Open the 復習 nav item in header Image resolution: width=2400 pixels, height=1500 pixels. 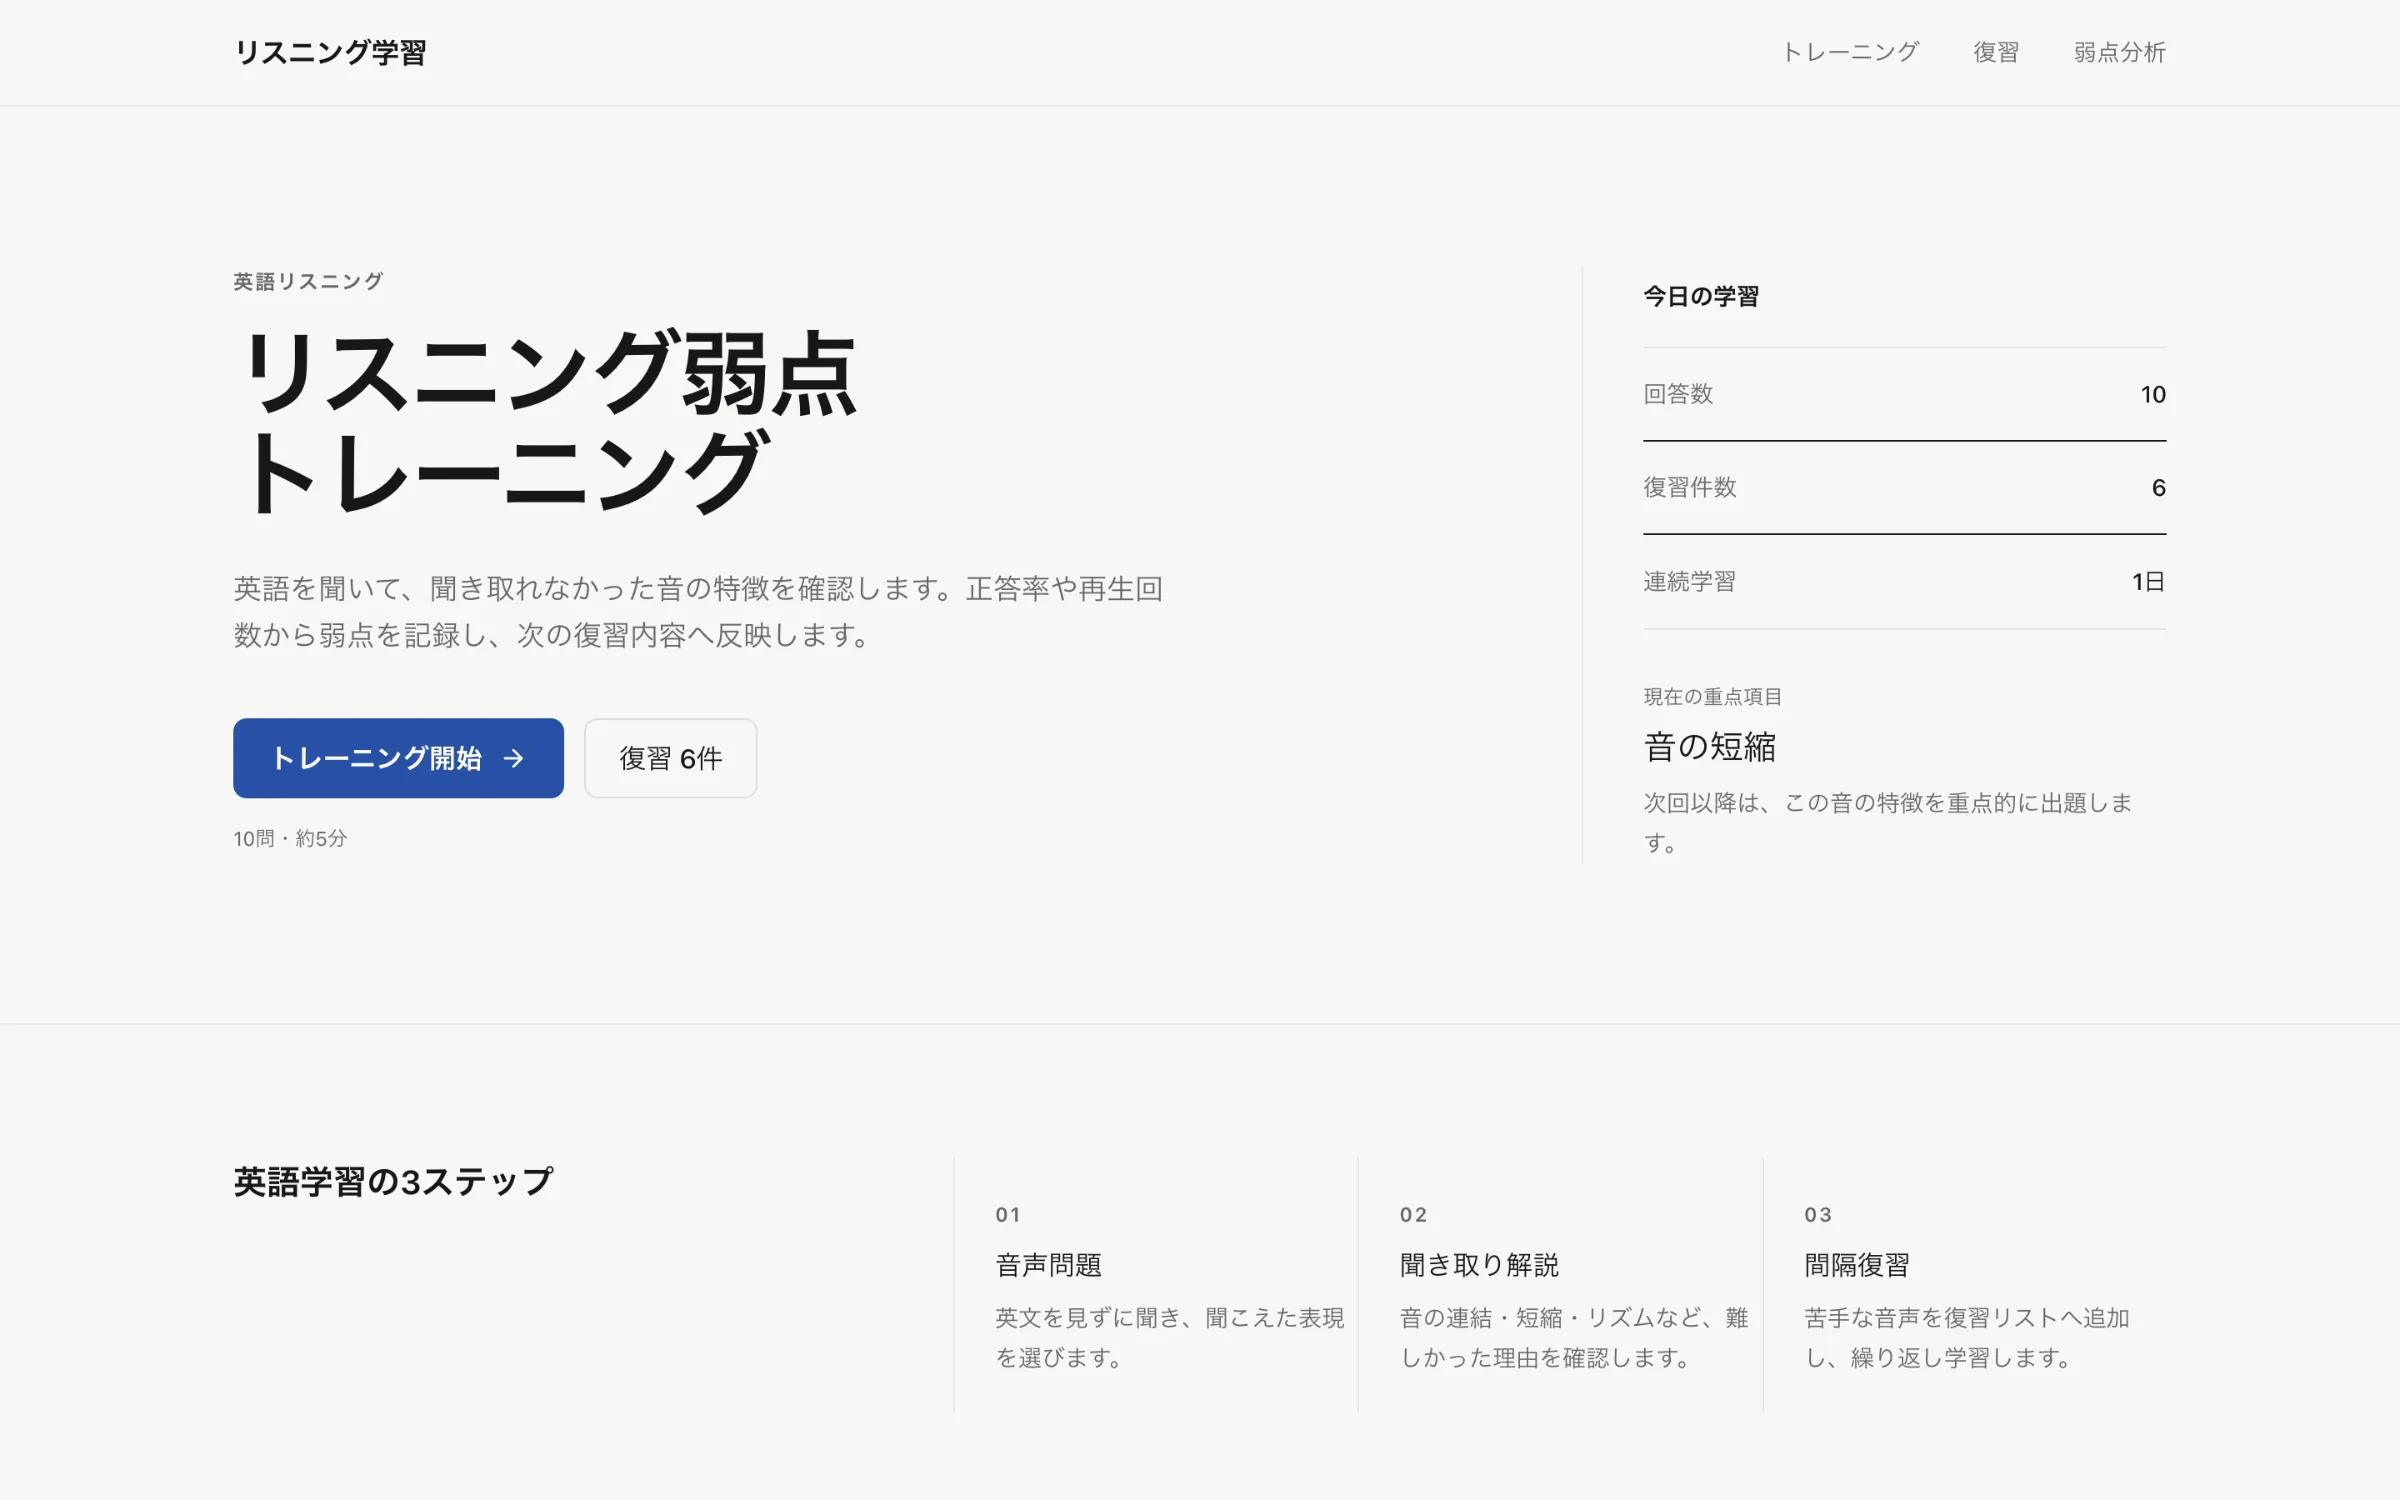point(1996,52)
